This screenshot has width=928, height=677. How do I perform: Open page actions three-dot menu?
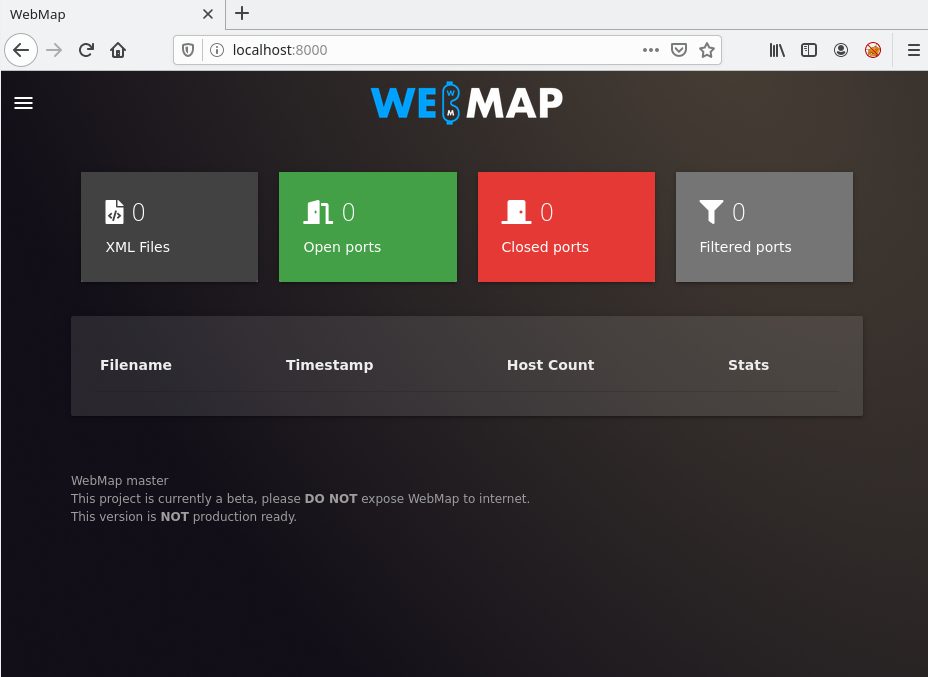pos(650,50)
